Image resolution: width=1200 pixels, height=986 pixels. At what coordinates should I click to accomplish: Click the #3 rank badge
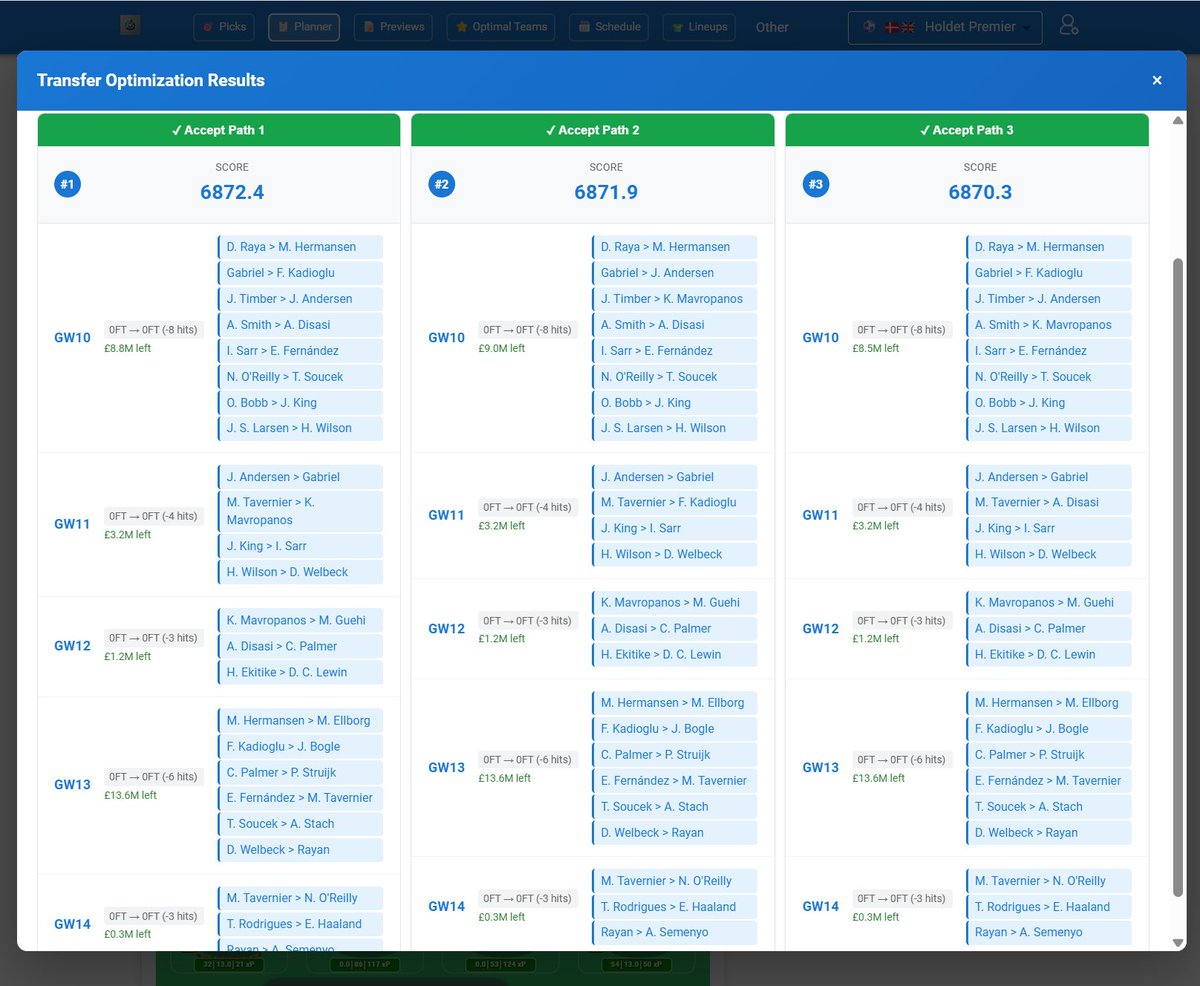tap(816, 184)
